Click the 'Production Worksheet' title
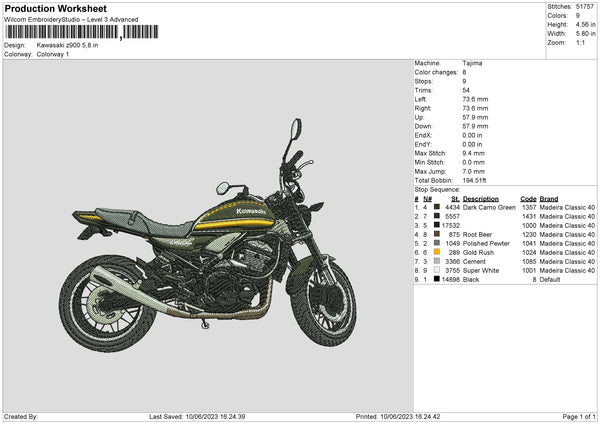The height and width of the screenshot is (424, 600). tap(55, 8)
